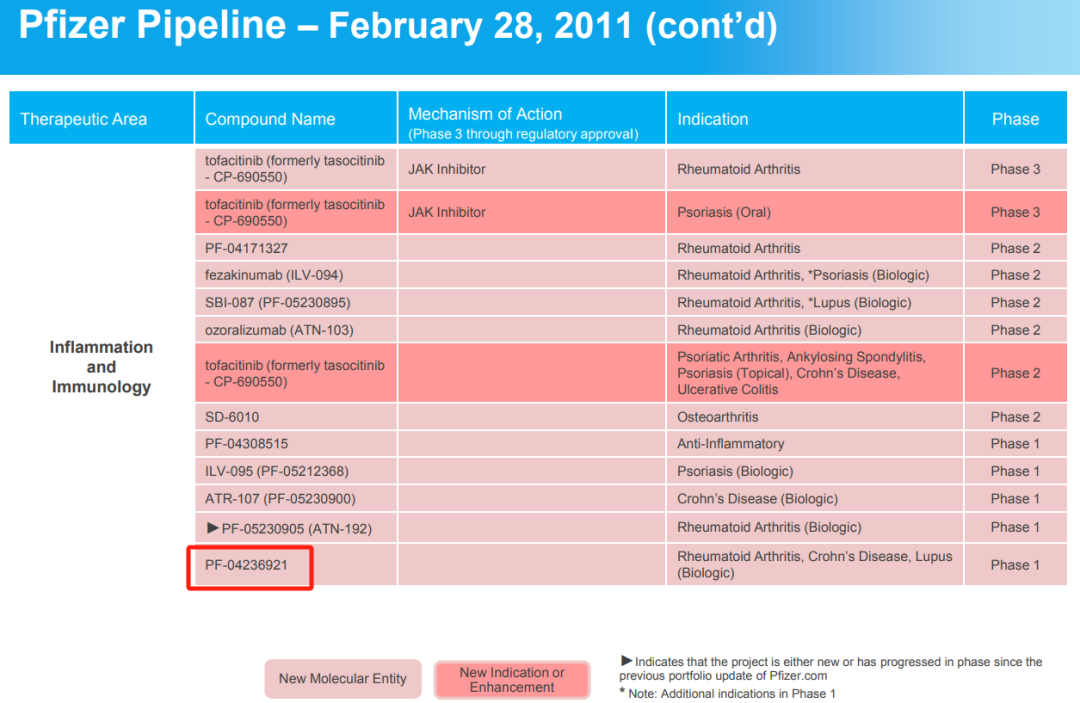Image resolution: width=1080 pixels, height=703 pixels.
Task: Select the PF-04171327 compound cell
Action: pyautogui.click(x=295, y=248)
